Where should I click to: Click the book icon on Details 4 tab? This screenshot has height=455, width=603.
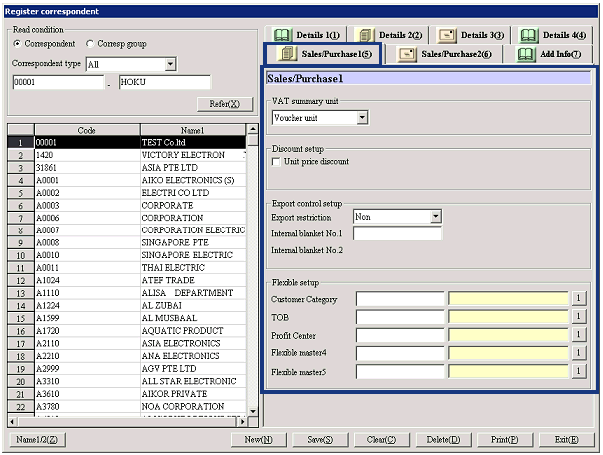pos(529,35)
